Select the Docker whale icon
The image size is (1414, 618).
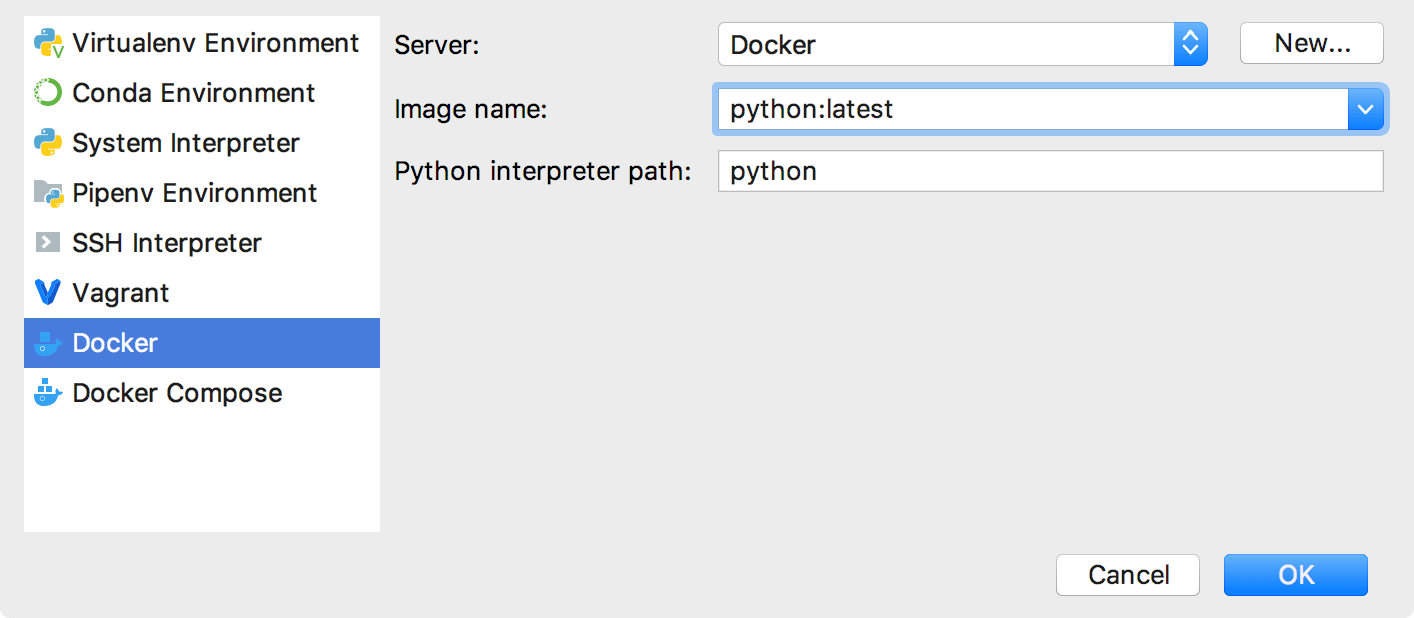(48, 342)
